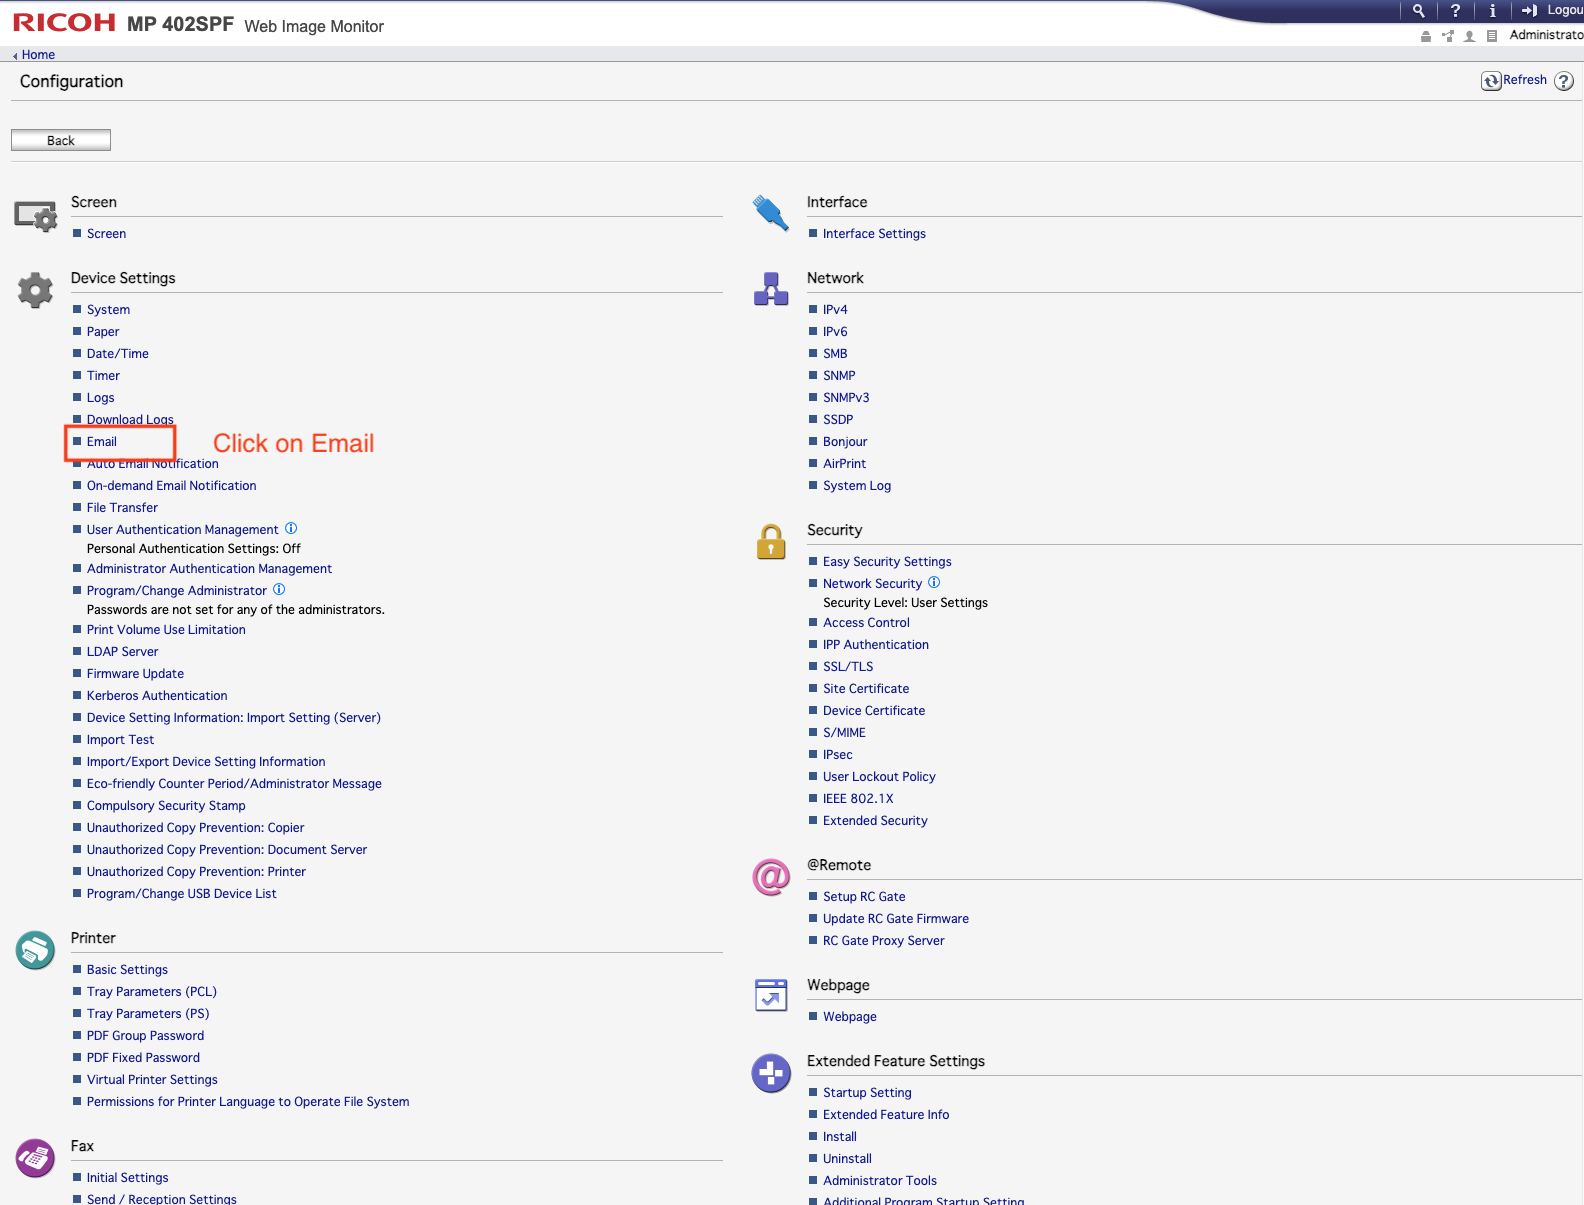Open the System link under Device Settings
Screen dimensions: 1584x1205
point(108,310)
